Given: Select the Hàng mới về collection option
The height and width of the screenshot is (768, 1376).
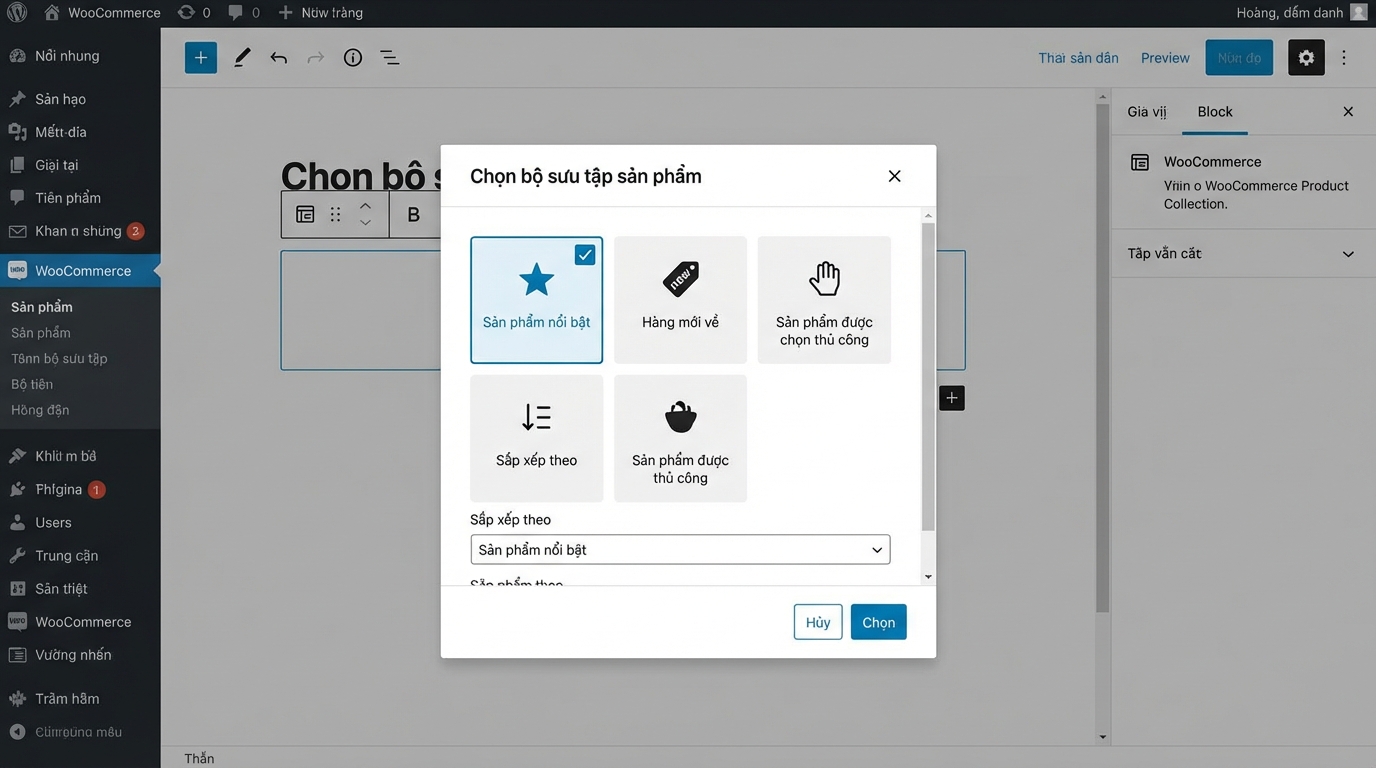Looking at the screenshot, I should click(680, 299).
